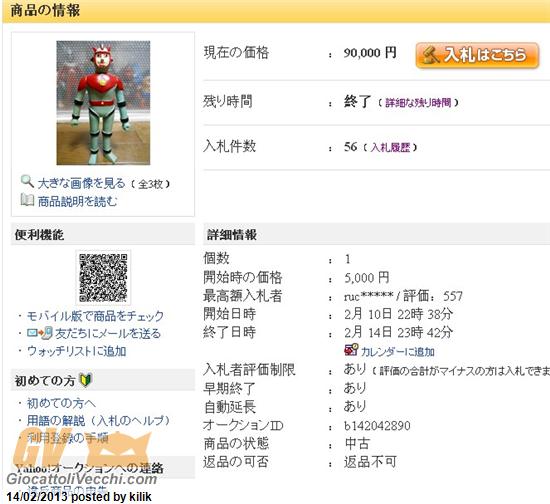View the 入札履歴 bid history link
Viewport: 550px width, 504px height.
click(x=390, y=147)
